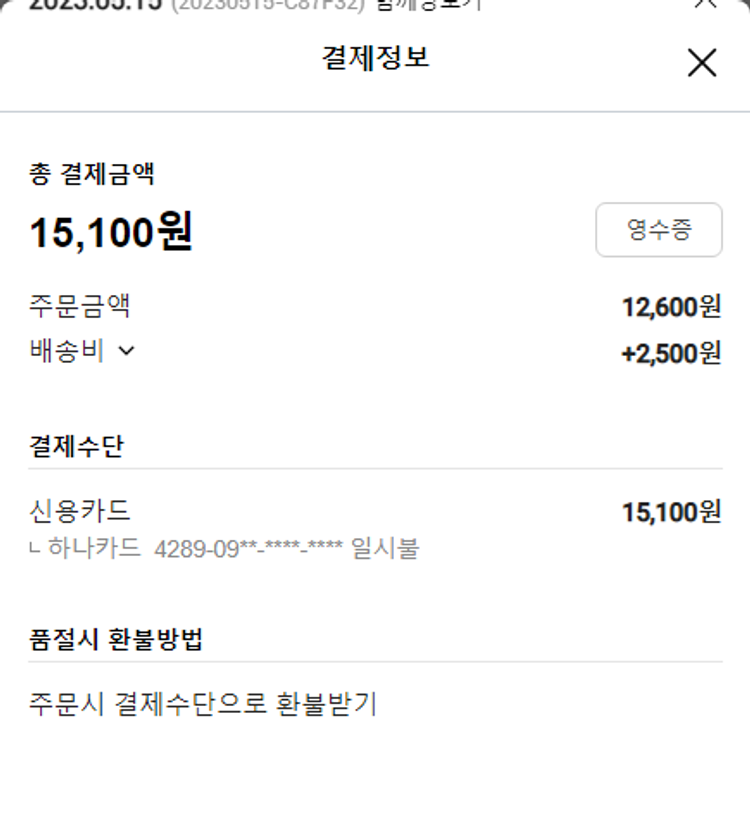Click the 품절시 환불방법 section heading
Image resolution: width=750 pixels, height=824 pixels.
[116, 640]
